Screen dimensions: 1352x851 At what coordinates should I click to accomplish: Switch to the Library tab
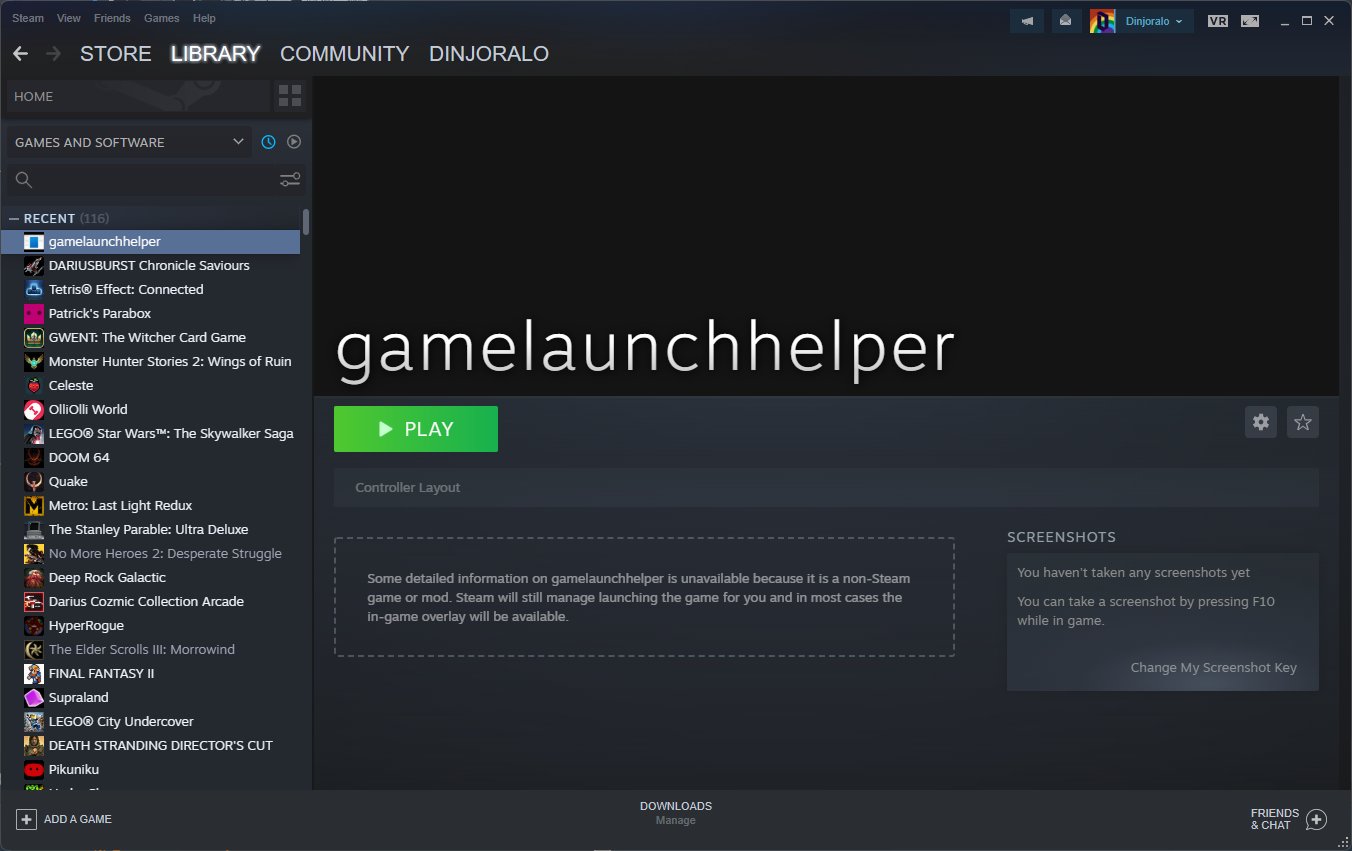coord(215,54)
